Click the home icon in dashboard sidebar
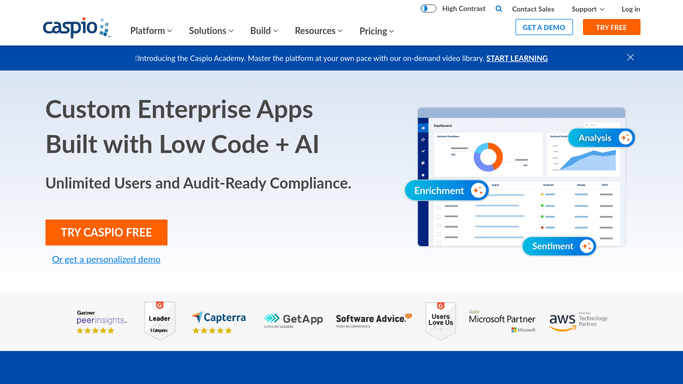 coord(423,128)
